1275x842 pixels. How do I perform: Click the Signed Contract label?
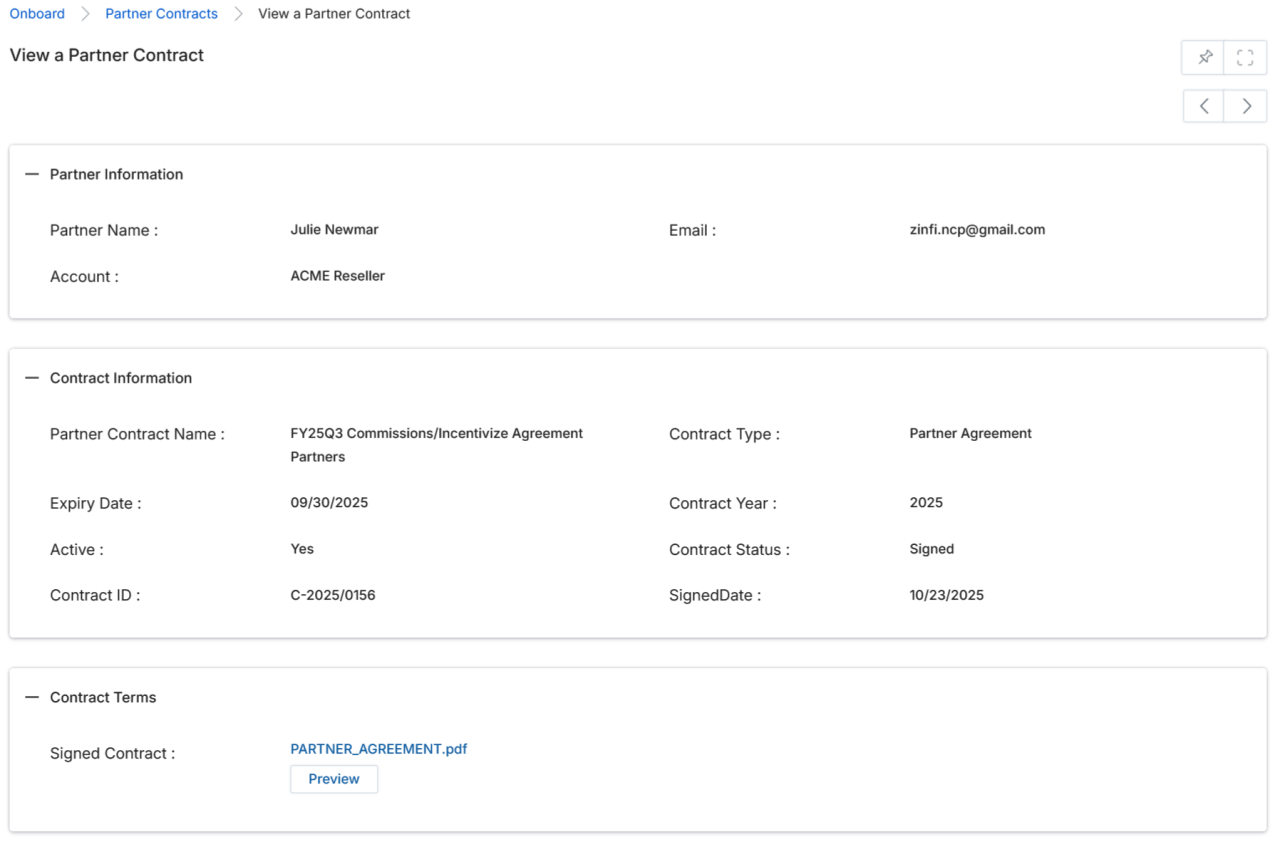(112, 753)
